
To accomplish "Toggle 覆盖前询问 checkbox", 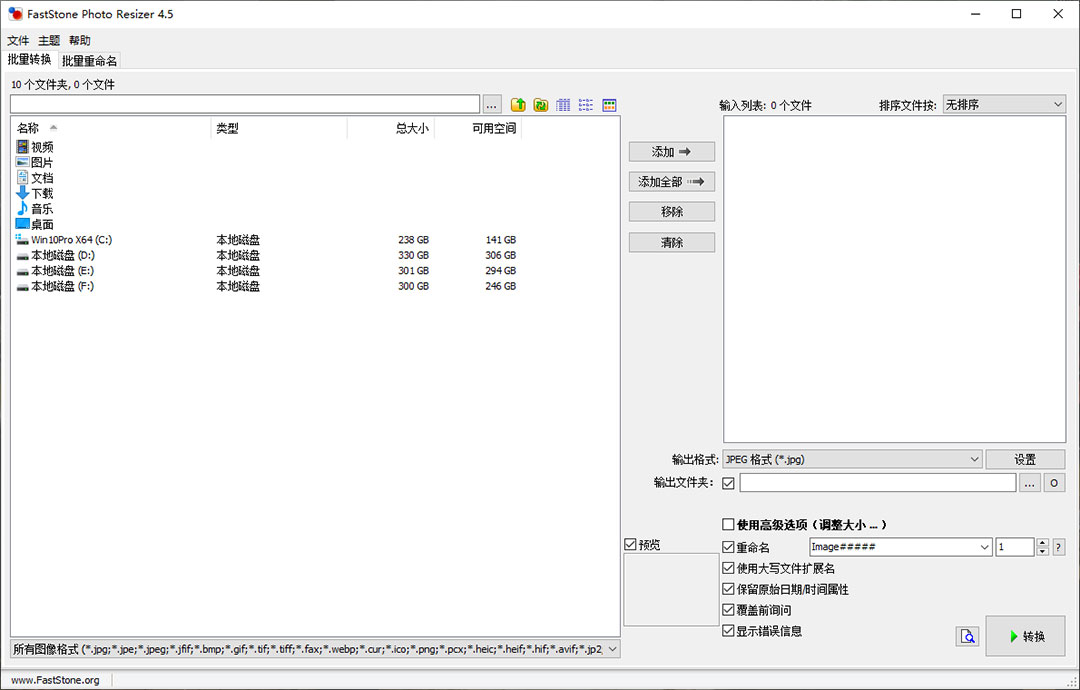I will [x=728, y=610].
